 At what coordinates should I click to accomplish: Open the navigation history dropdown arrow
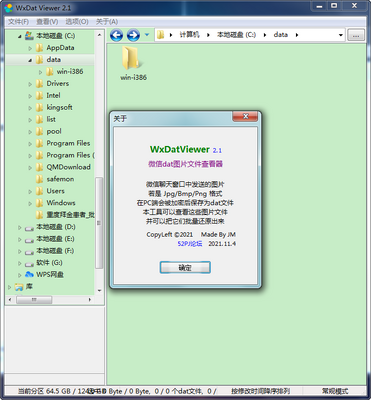click(x=147, y=35)
